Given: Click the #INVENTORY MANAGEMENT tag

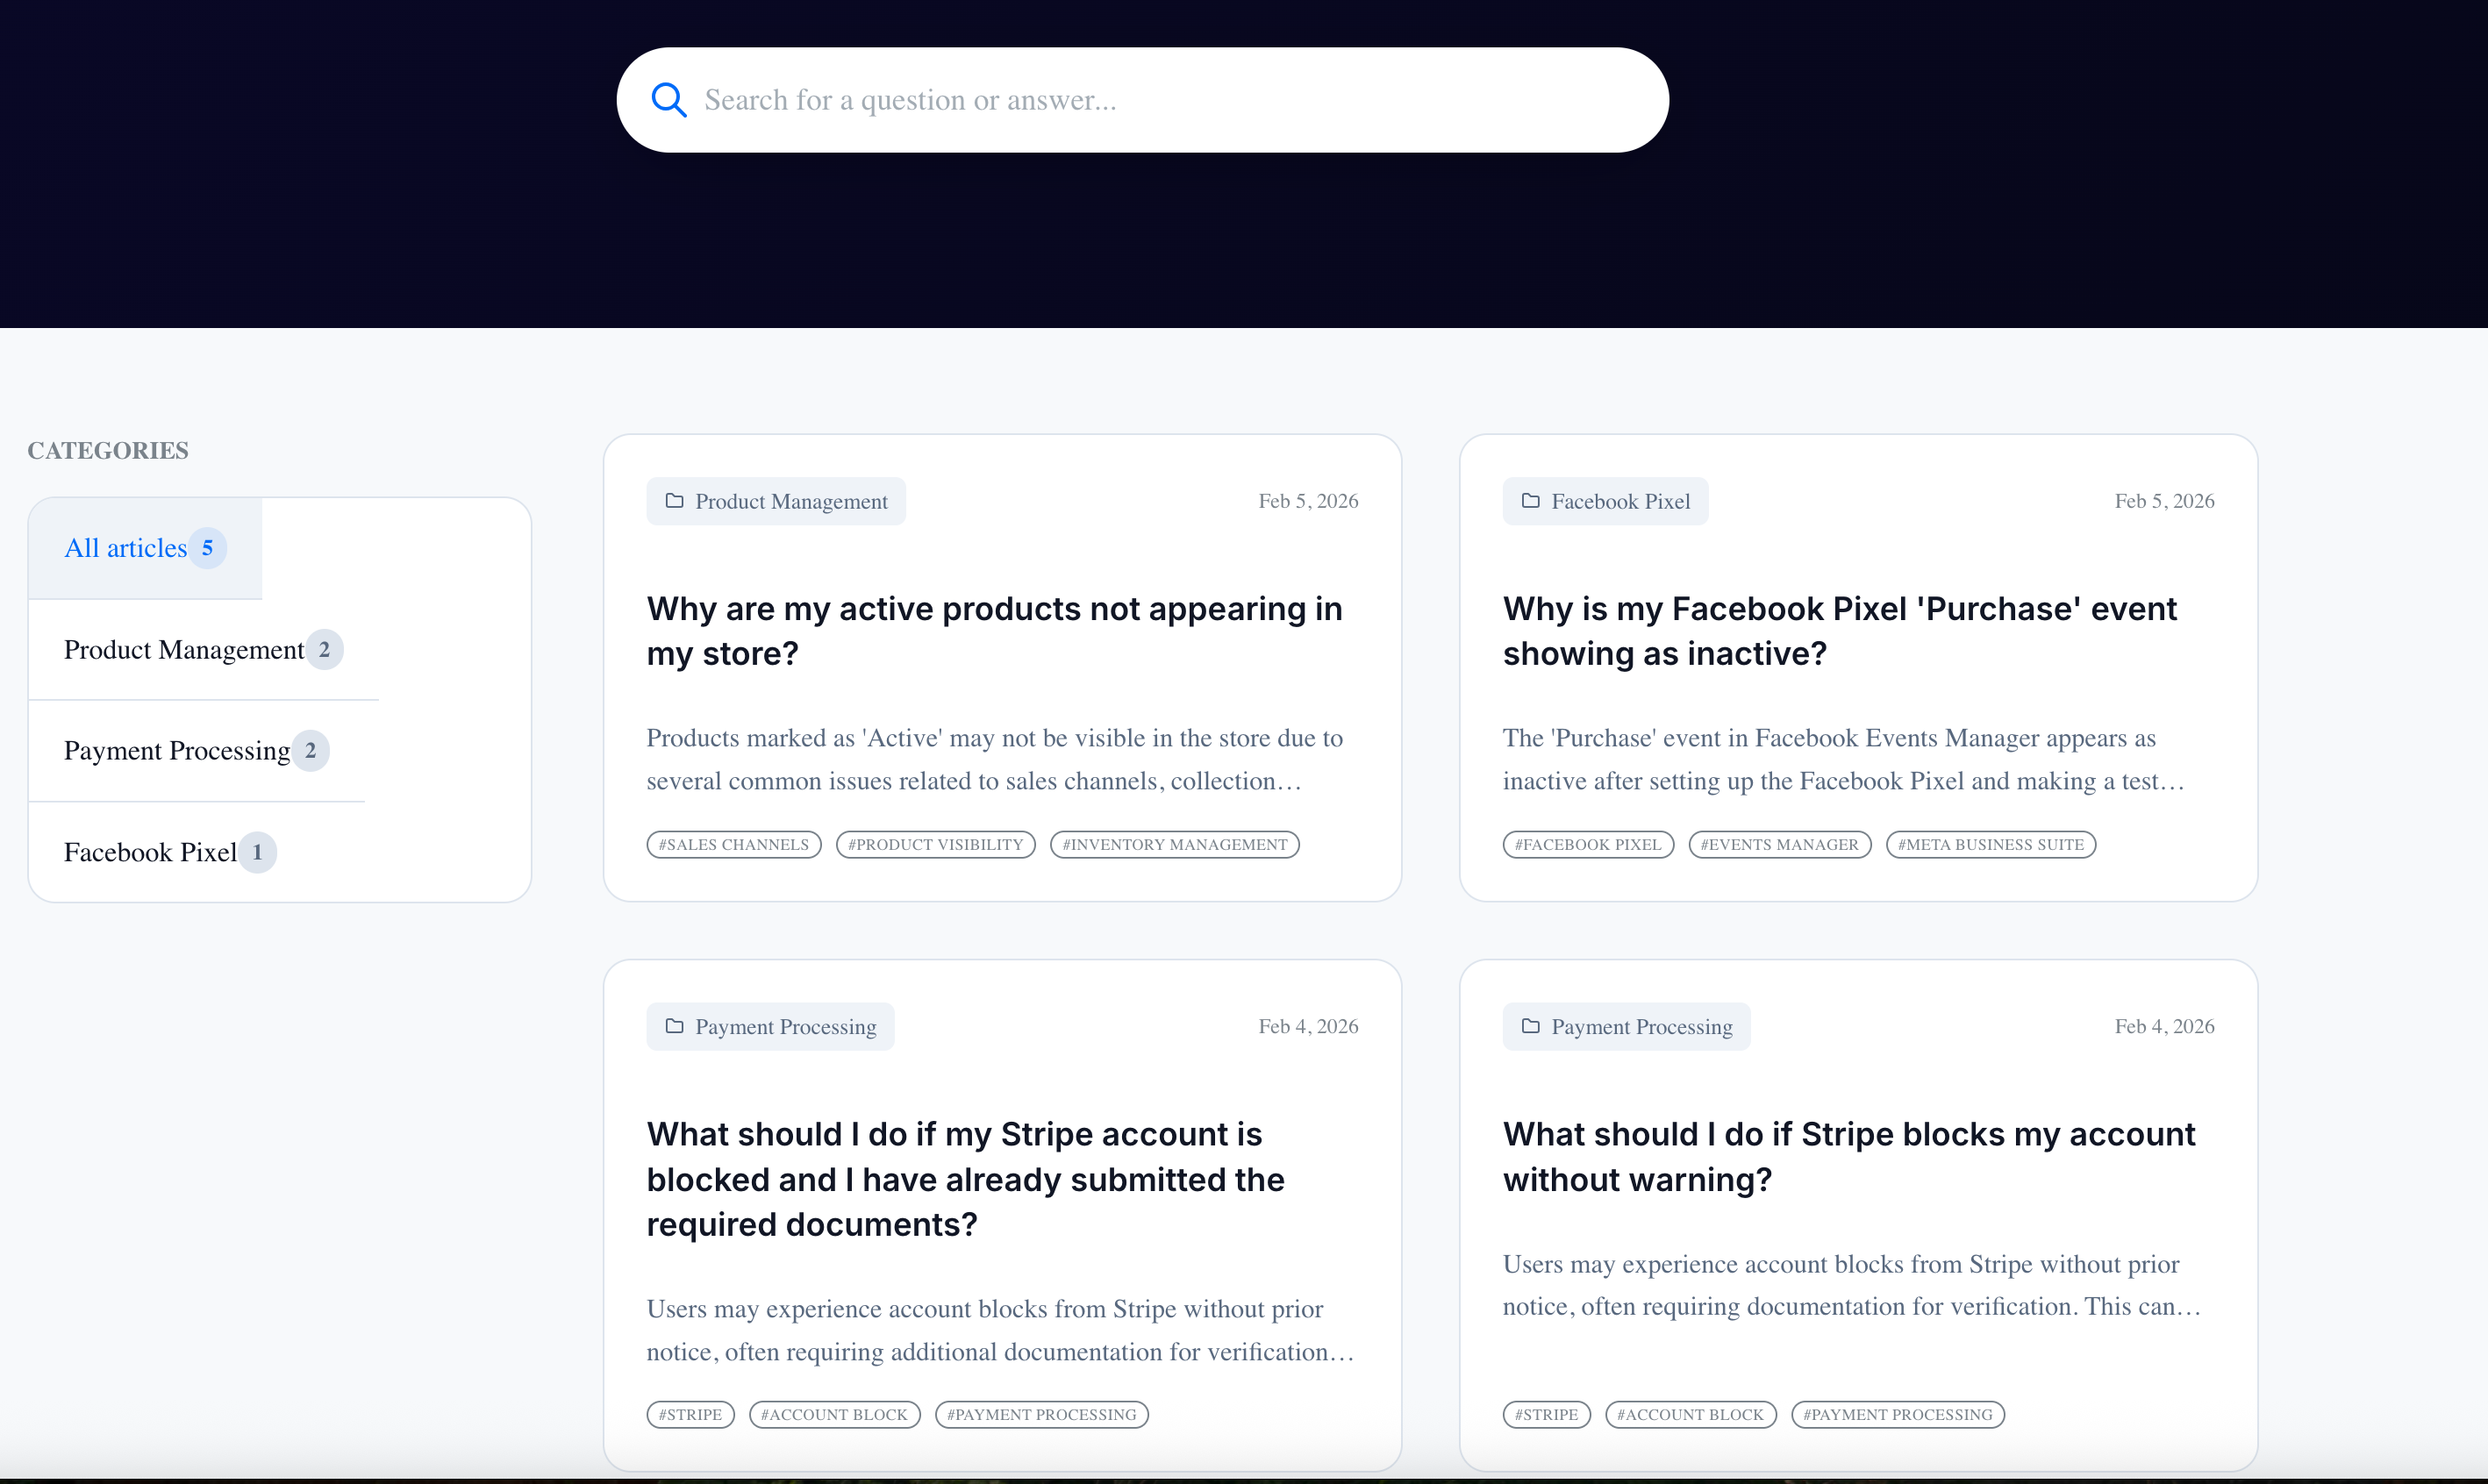Looking at the screenshot, I should pyautogui.click(x=1174, y=845).
